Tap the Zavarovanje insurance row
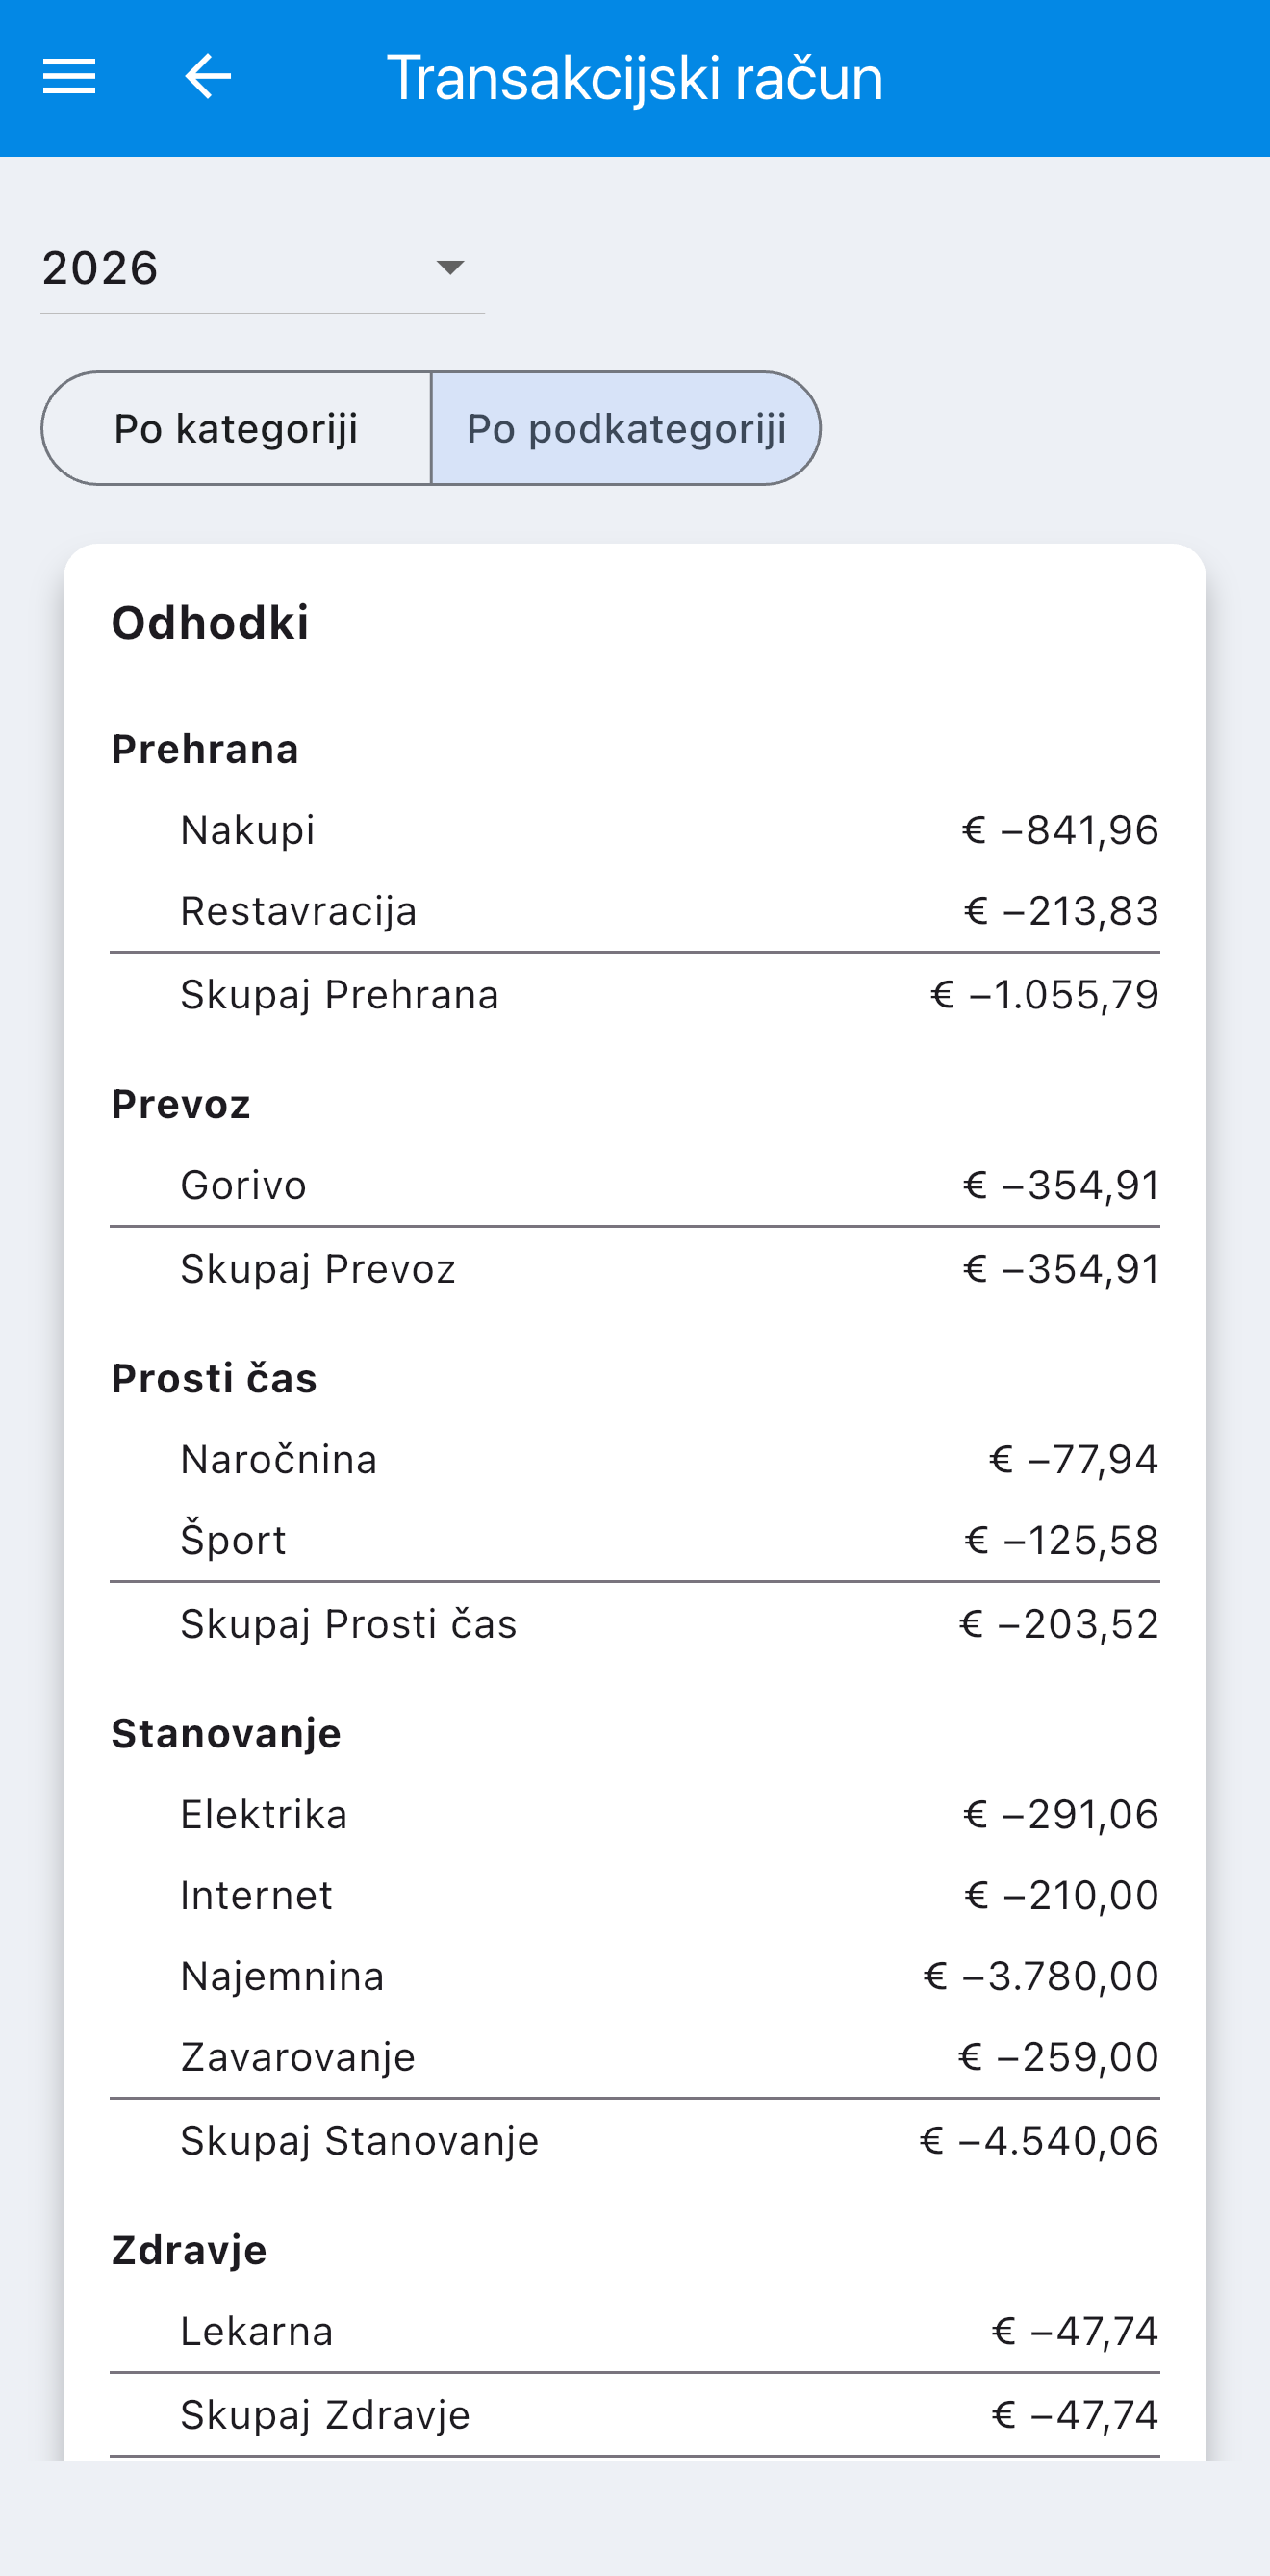Screen dimensions: 1270x2576 [635, 2057]
